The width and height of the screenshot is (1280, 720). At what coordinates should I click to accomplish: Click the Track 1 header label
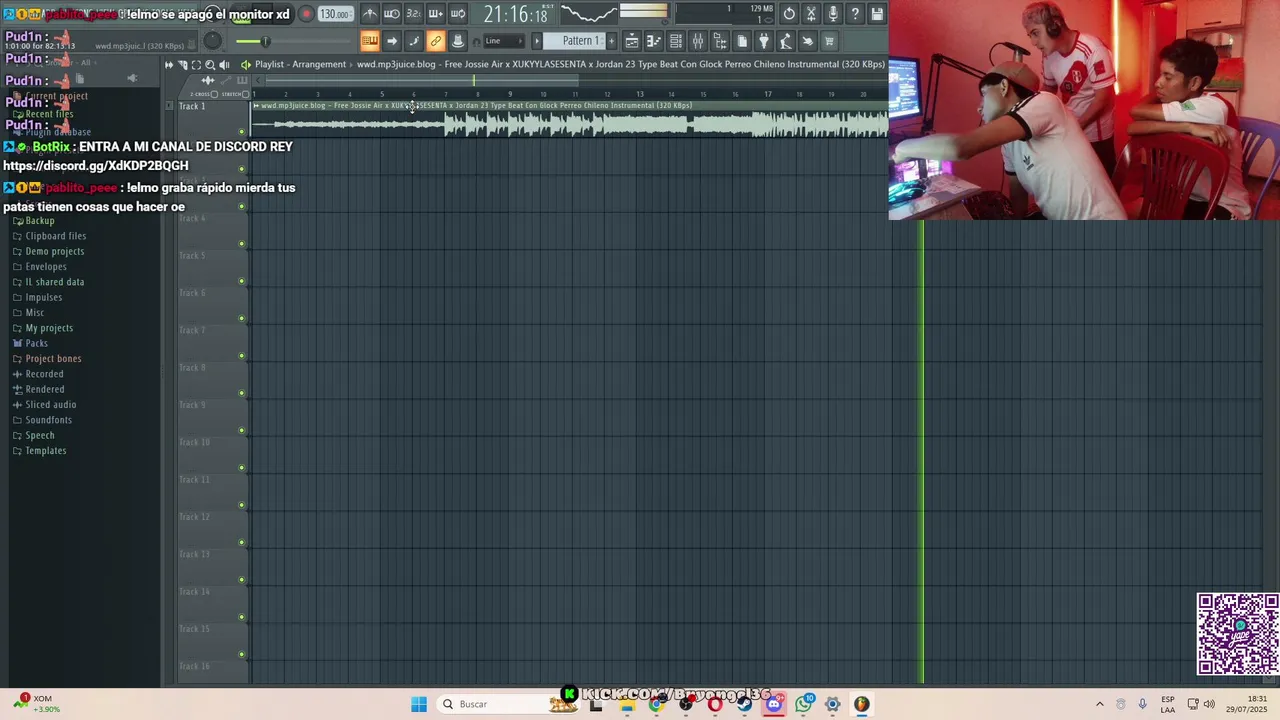point(192,106)
